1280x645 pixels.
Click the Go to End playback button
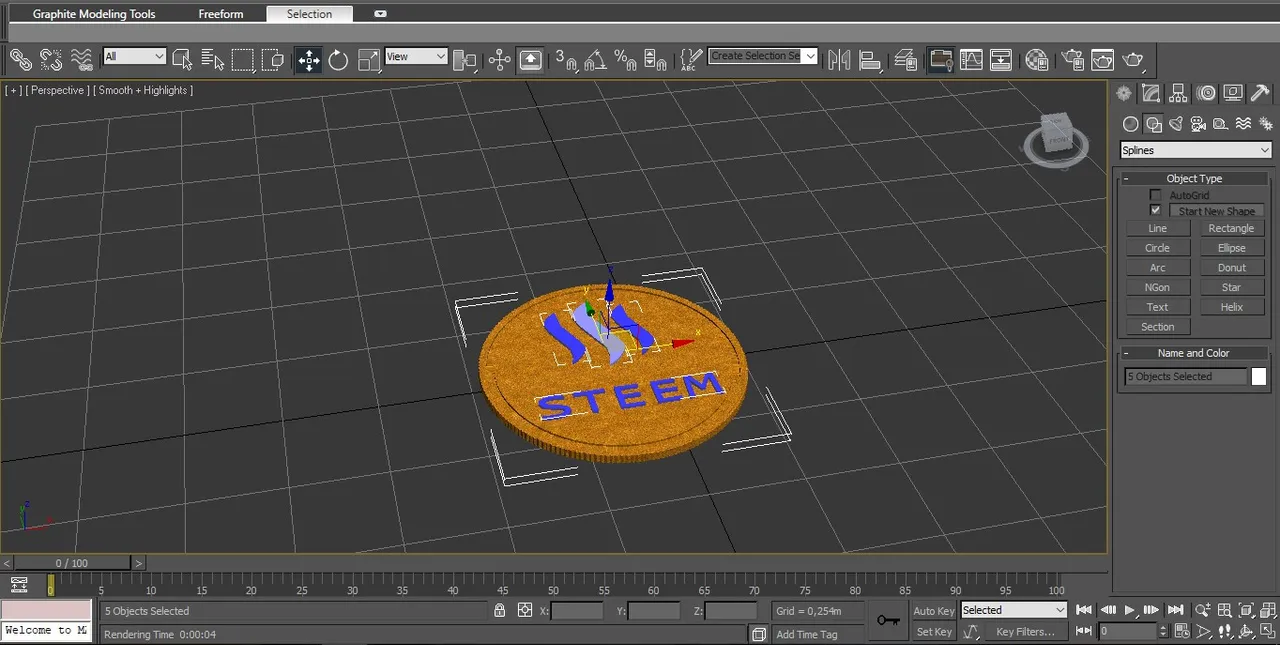(x=1175, y=610)
